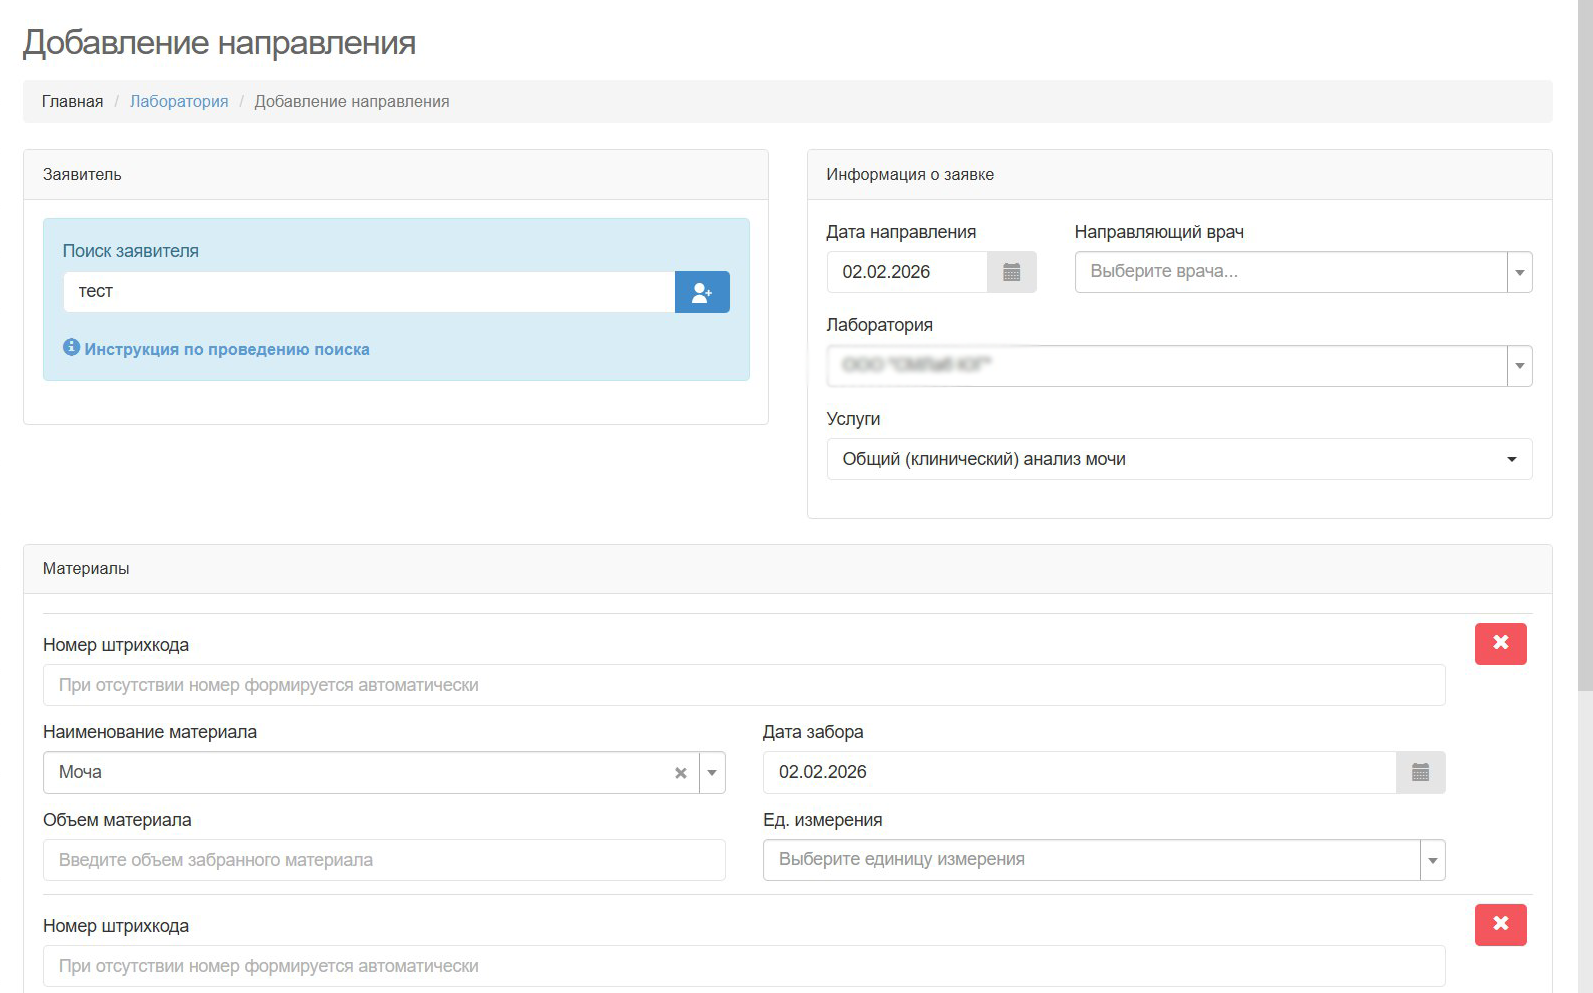Screen dimensions: 1593x993
Task: Expand the Направляющий врач dropdown
Action: 1519,272
